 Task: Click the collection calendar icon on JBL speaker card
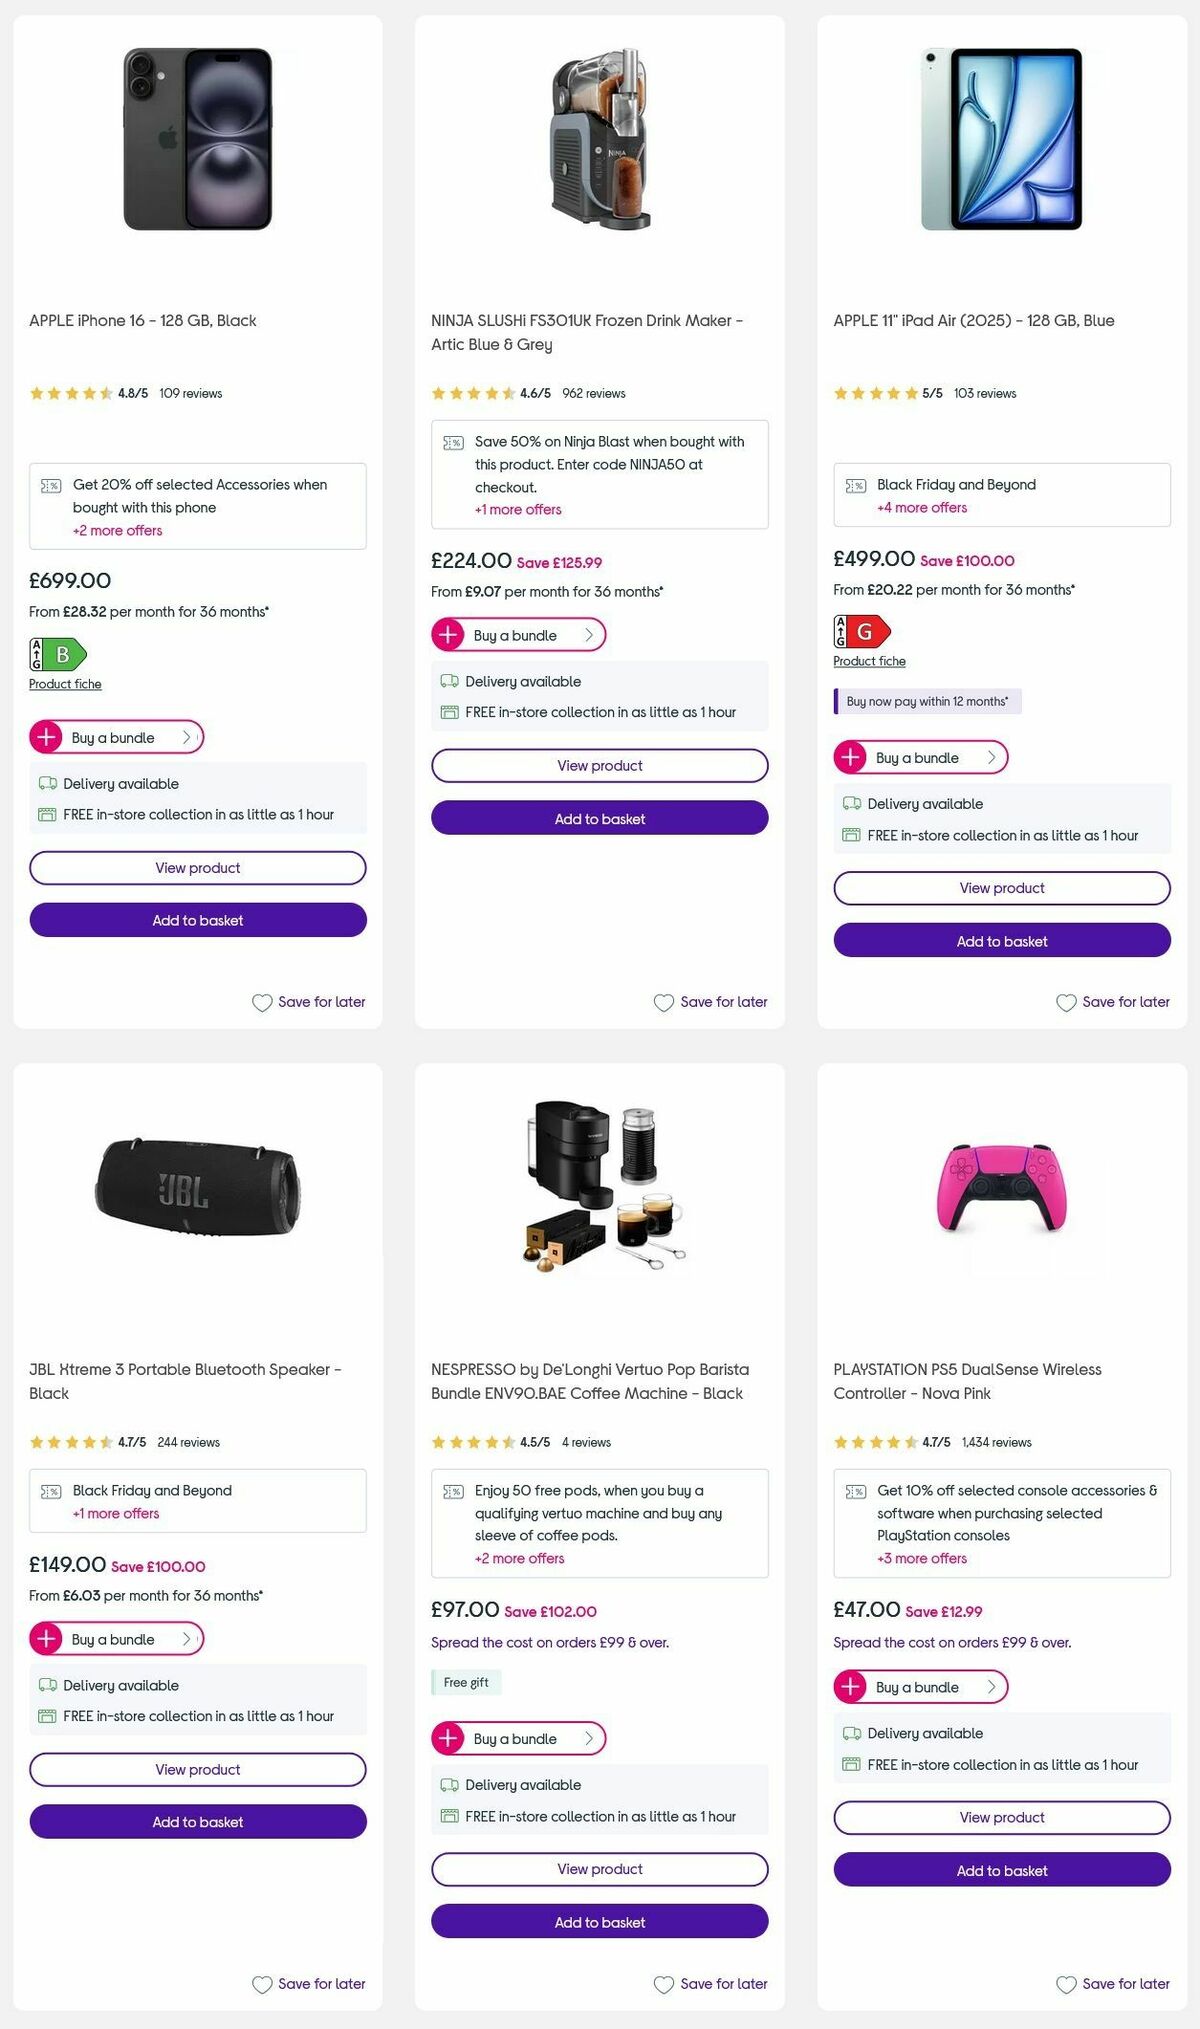(46, 1716)
